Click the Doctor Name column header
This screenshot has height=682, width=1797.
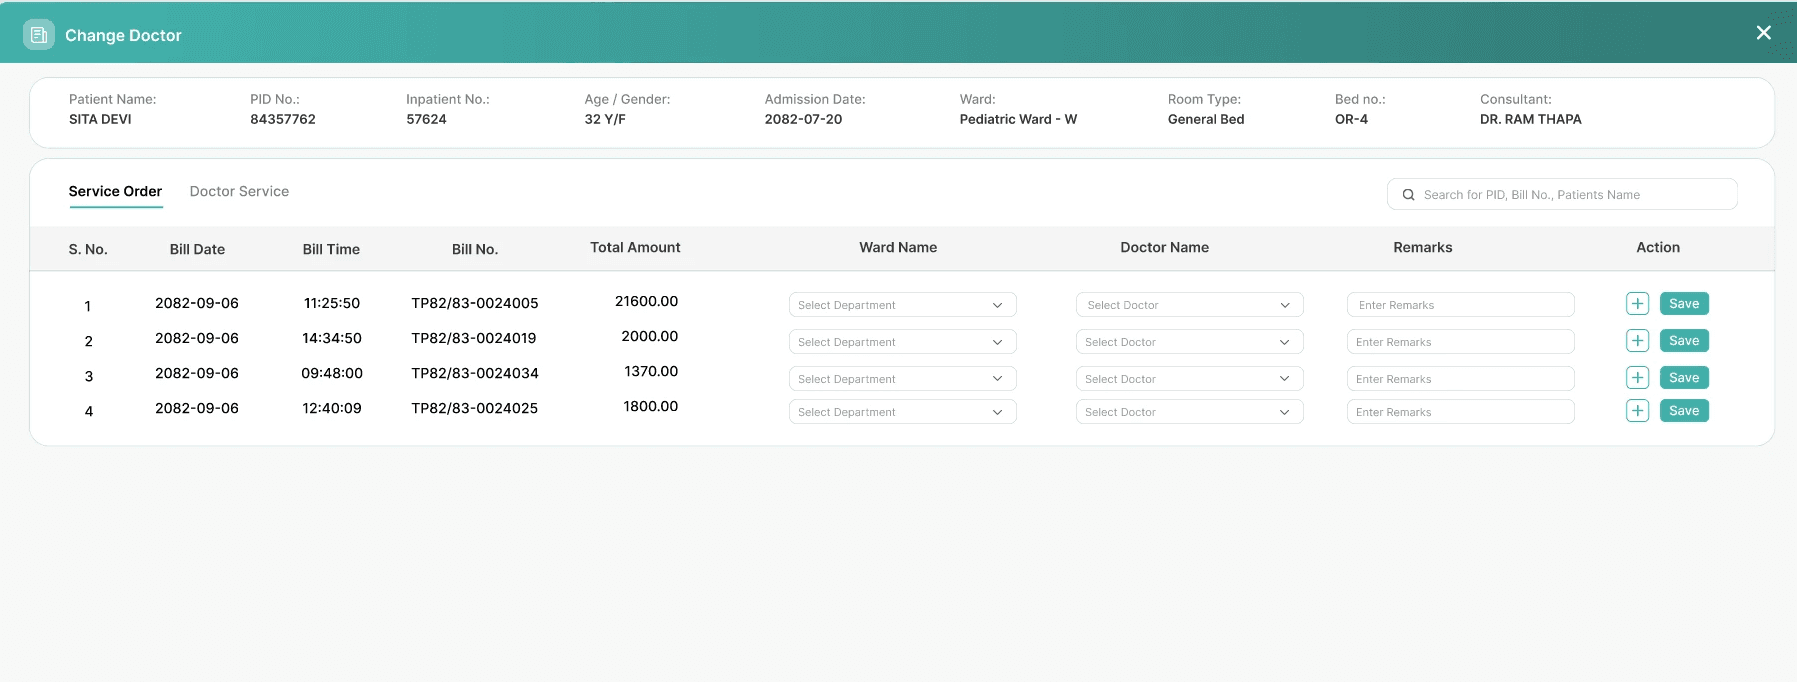1164,247
